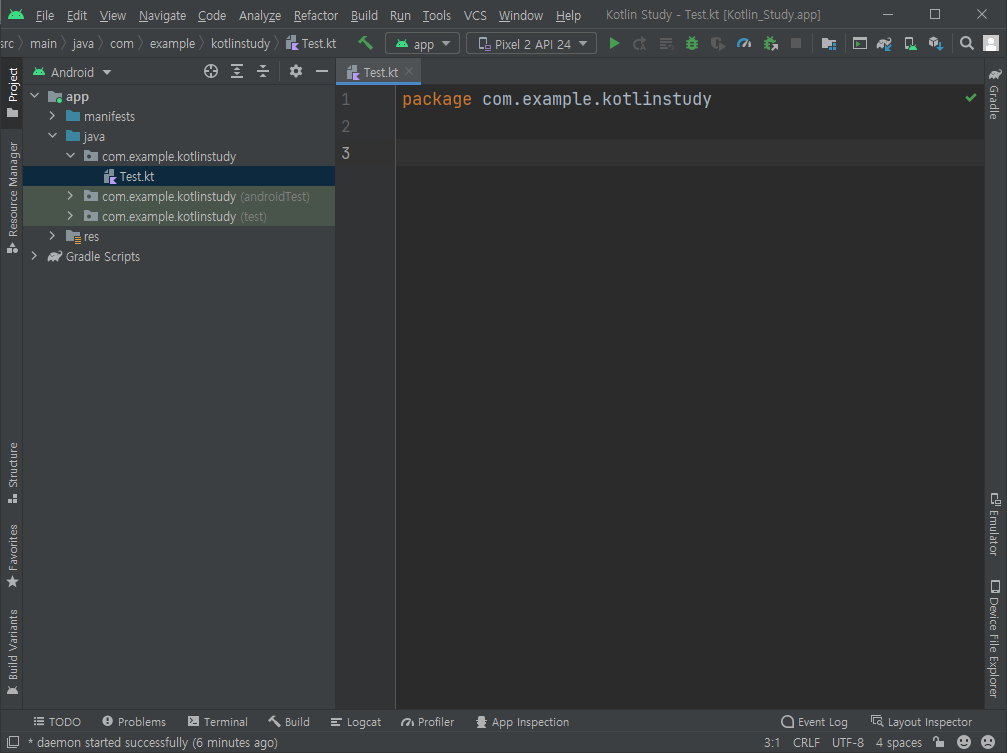Image resolution: width=1007 pixels, height=753 pixels.
Task: Click the green inspection checkmark in editor
Action: tap(970, 98)
